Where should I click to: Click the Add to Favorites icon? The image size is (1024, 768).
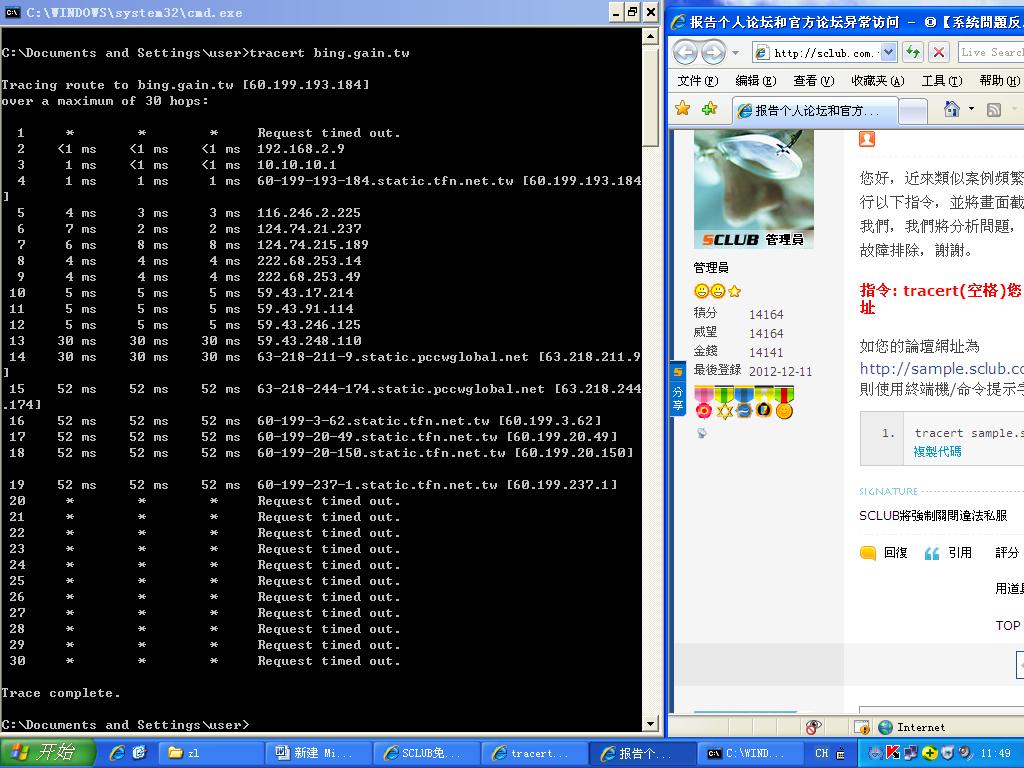tap(709, 109)
